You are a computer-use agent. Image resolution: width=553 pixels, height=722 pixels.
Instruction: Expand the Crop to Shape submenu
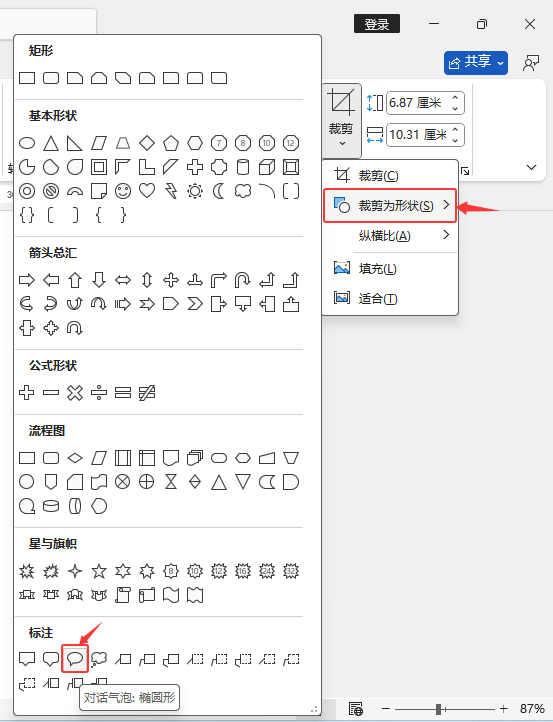coord(390,205)
